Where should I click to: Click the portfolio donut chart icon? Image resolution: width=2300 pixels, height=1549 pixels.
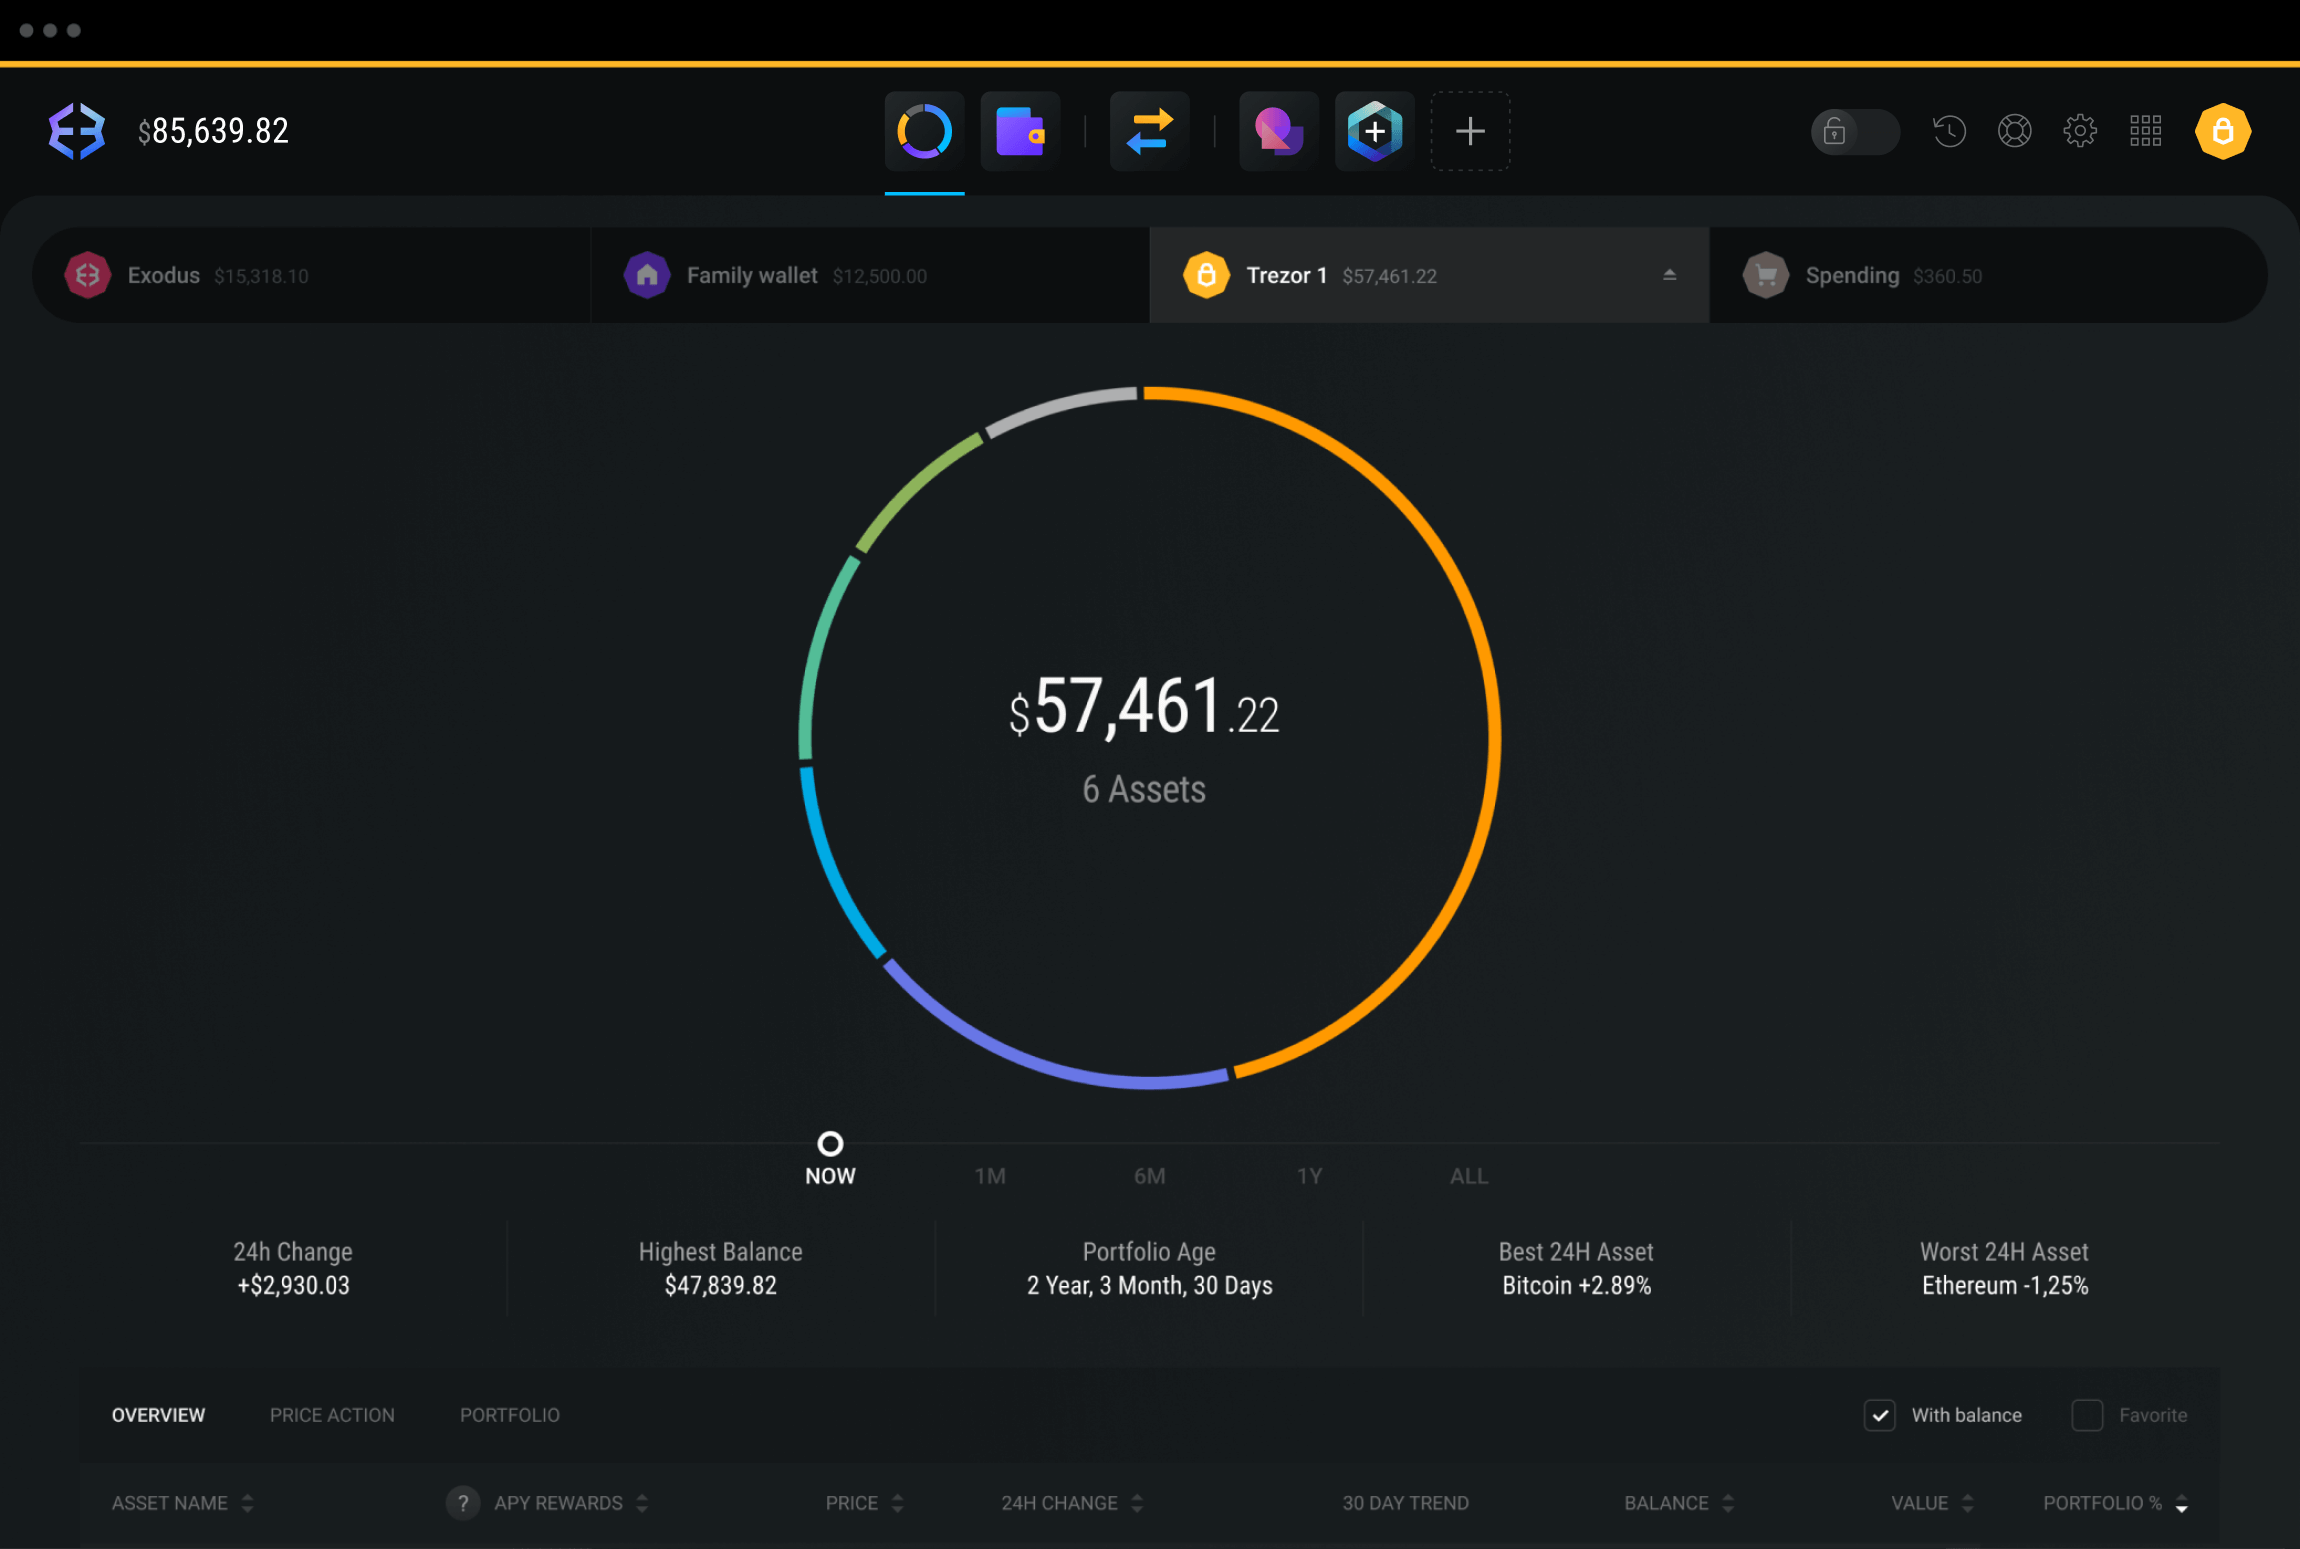(923, 131)
